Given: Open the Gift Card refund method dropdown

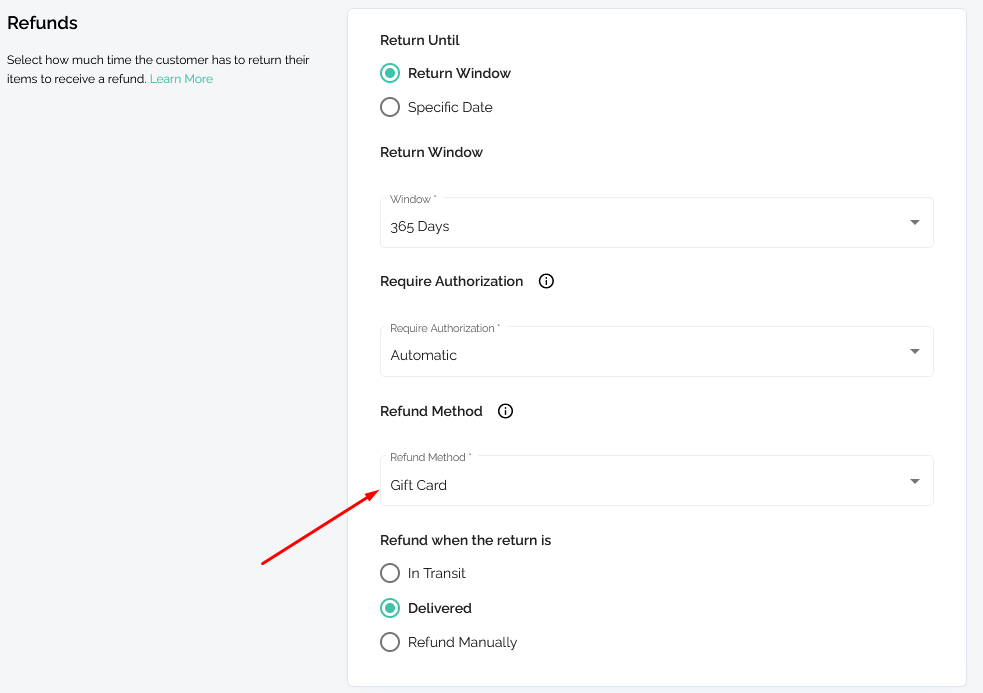Looking at the screenshot, I should [x=656, y=481].
